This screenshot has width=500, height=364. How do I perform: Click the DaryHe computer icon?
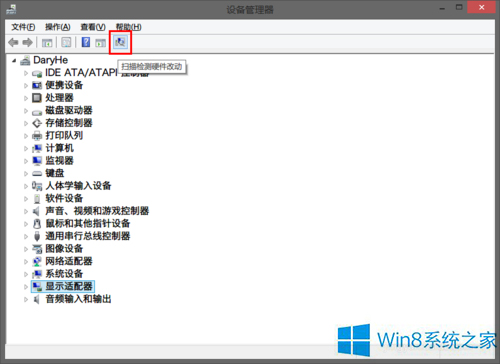[25, 61]
